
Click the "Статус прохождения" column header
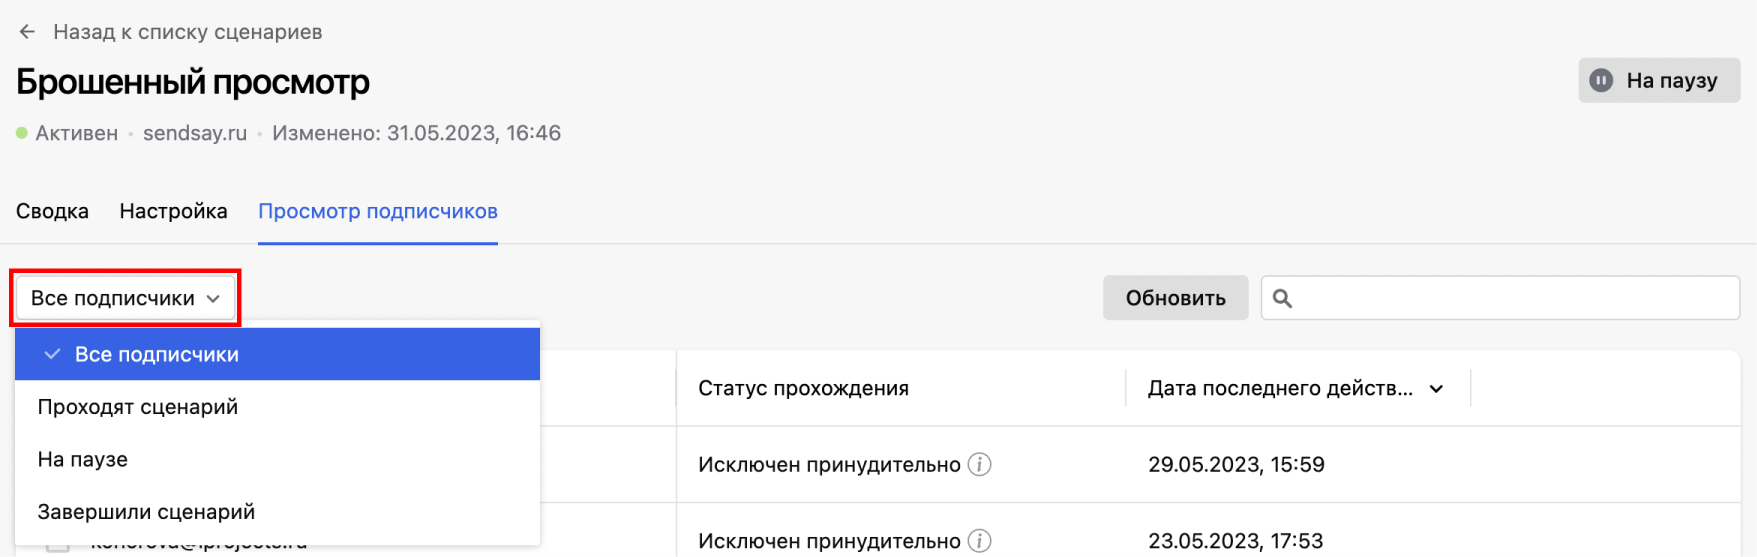point(803,388)
